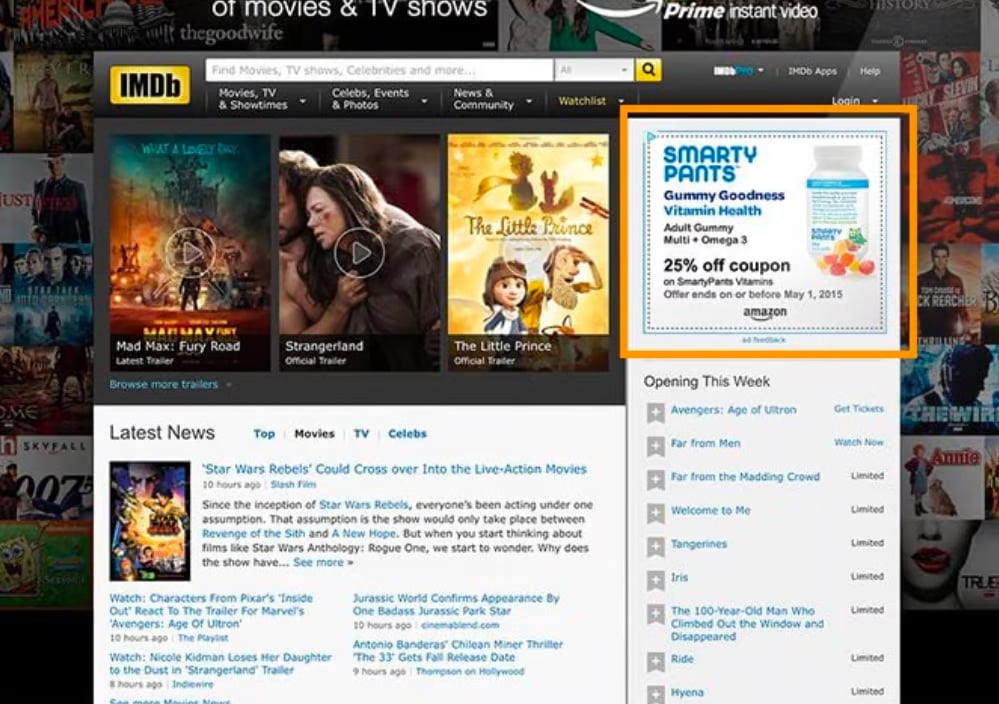The image size is (999, 704).
Task: Open Jurassic World Confirms Appearance headline
Action: pyautogui.click(x=456, y=605)
